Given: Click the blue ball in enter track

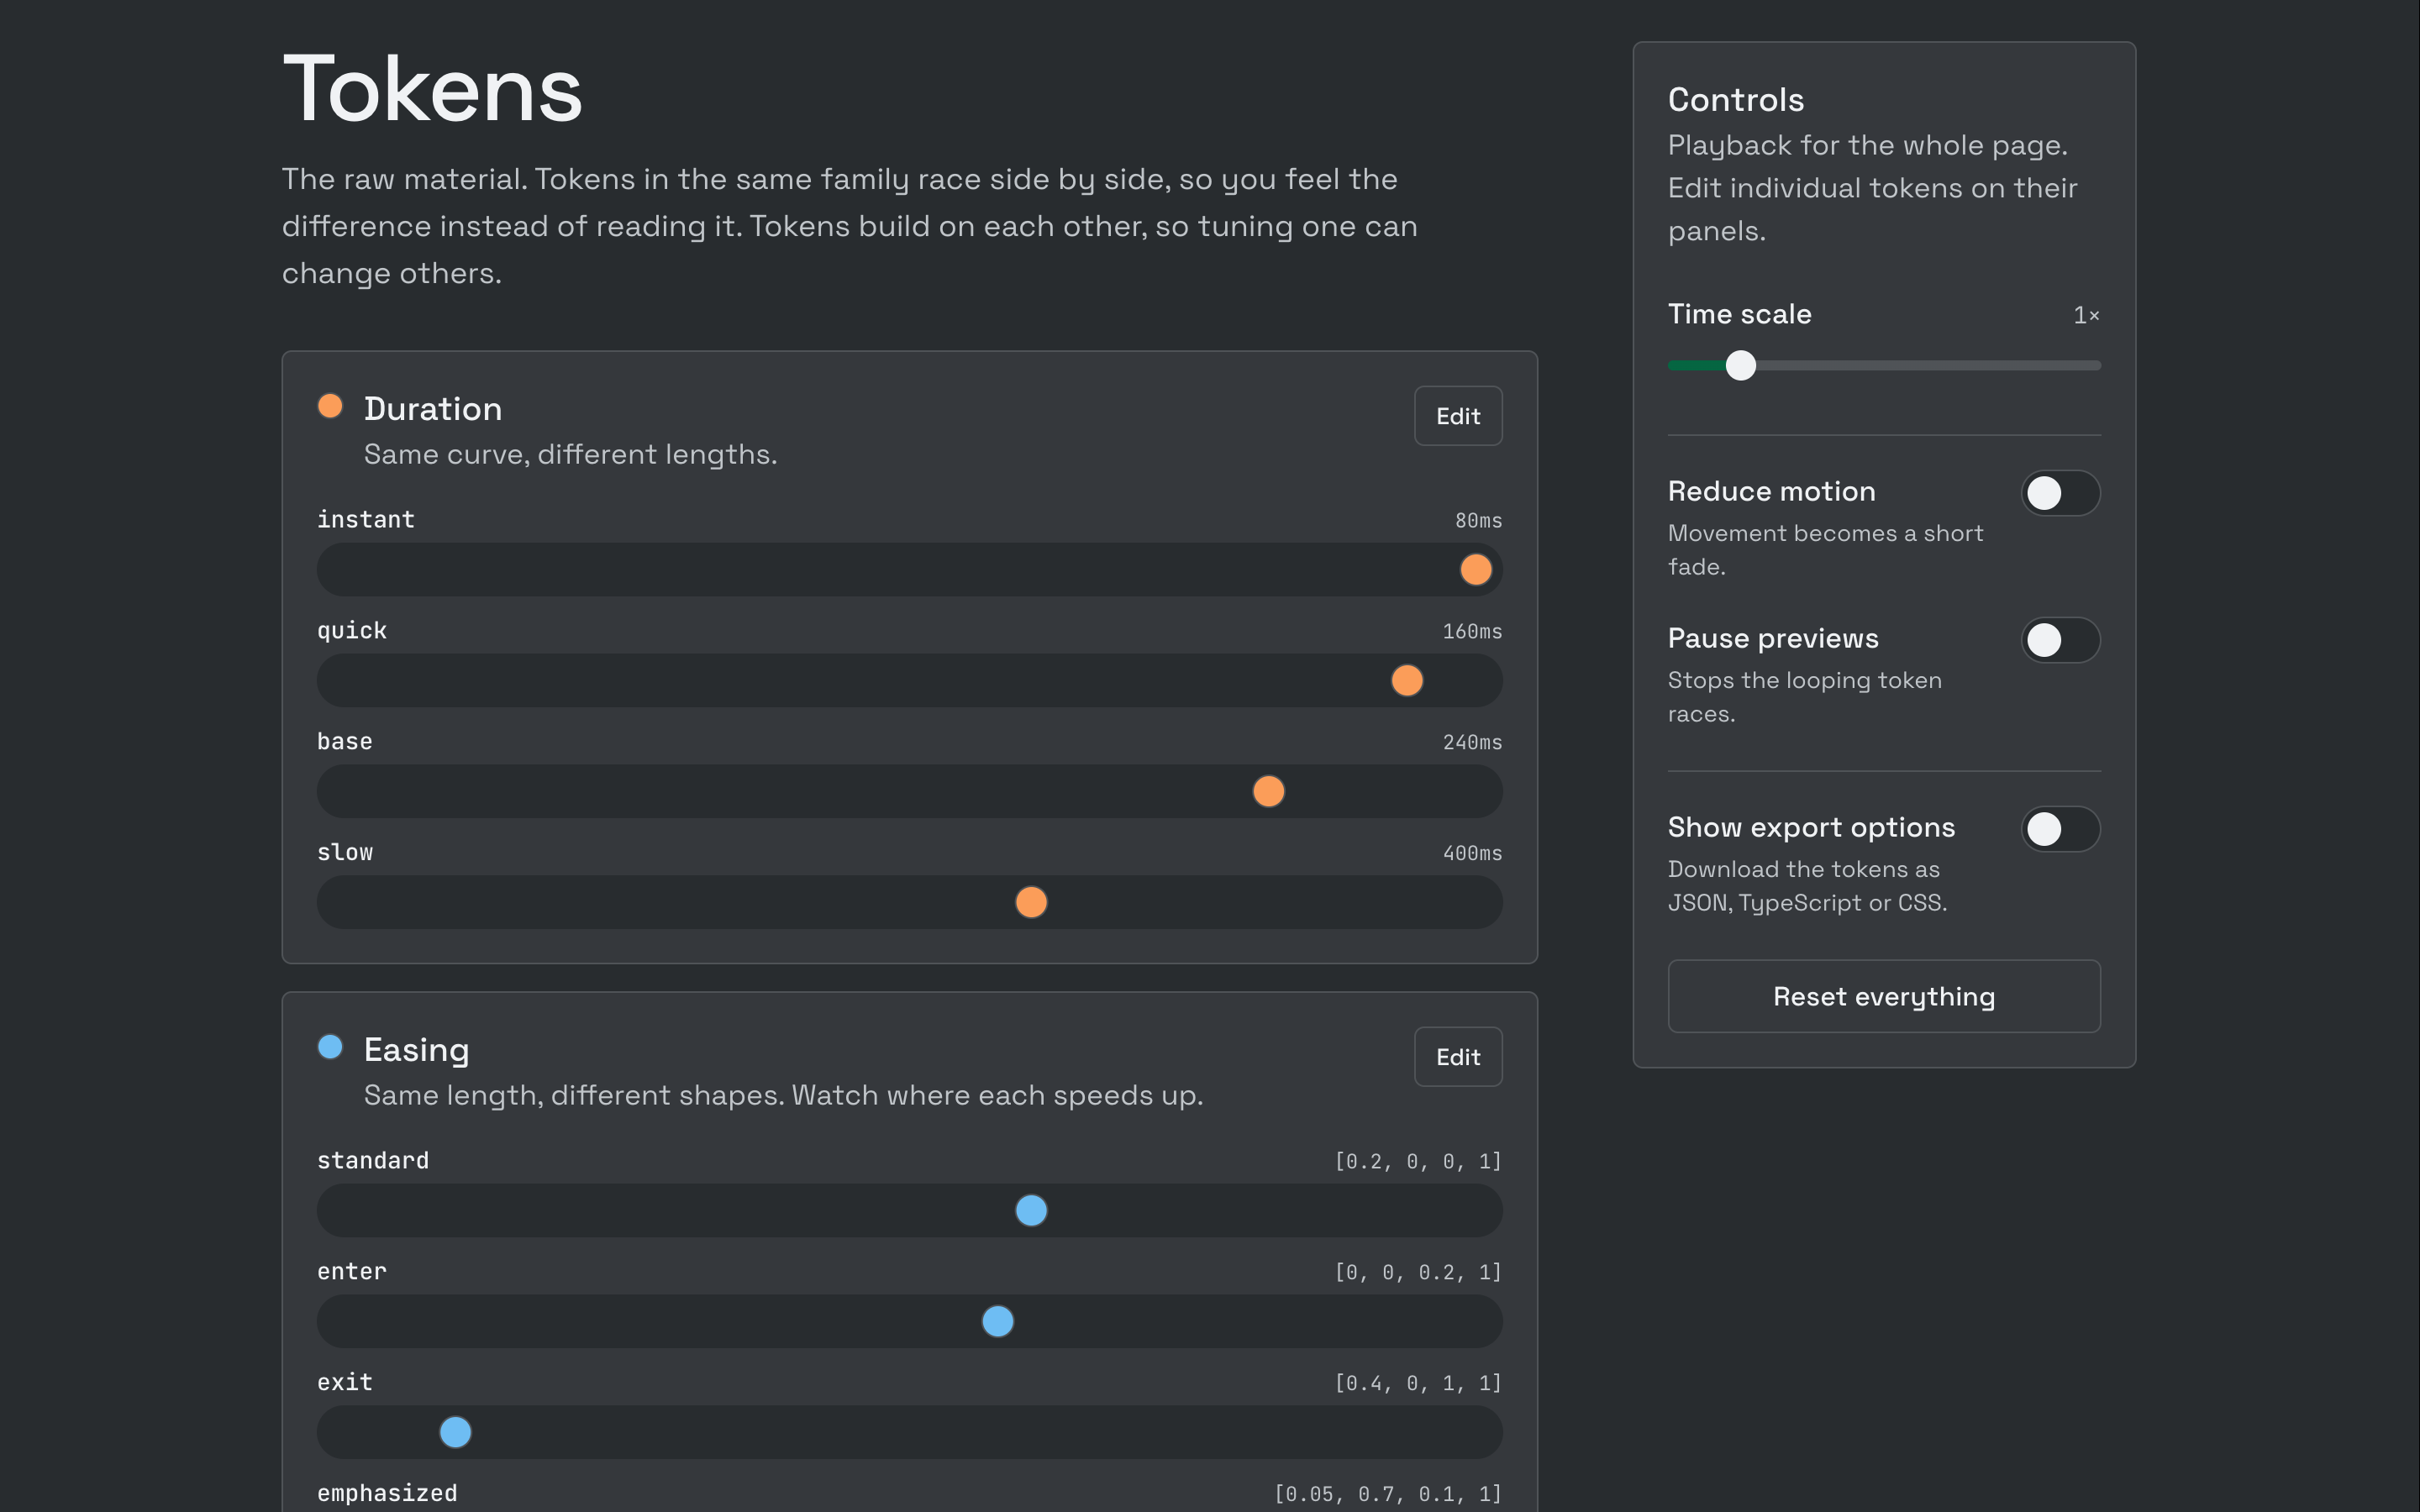Looking at the screenshot, I should point(998,1322).
